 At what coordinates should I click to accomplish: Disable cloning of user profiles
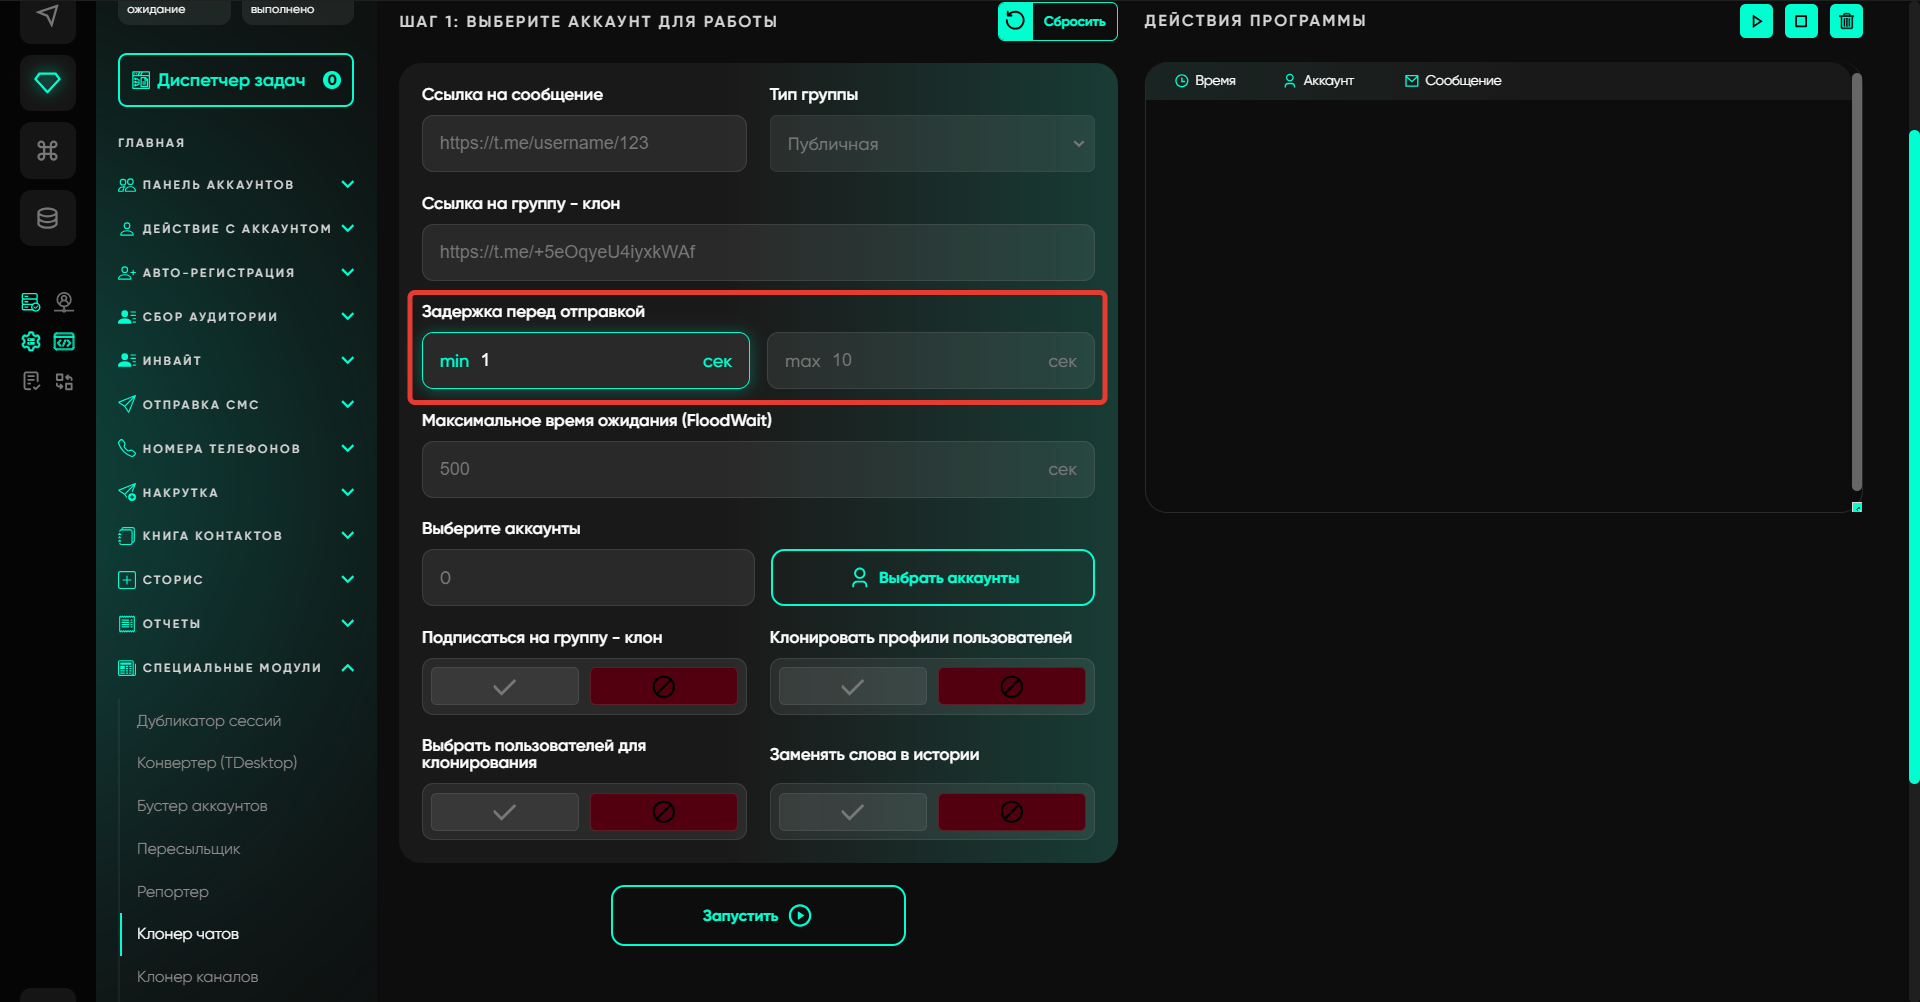pyautogui.click(x=1011, y=687)
